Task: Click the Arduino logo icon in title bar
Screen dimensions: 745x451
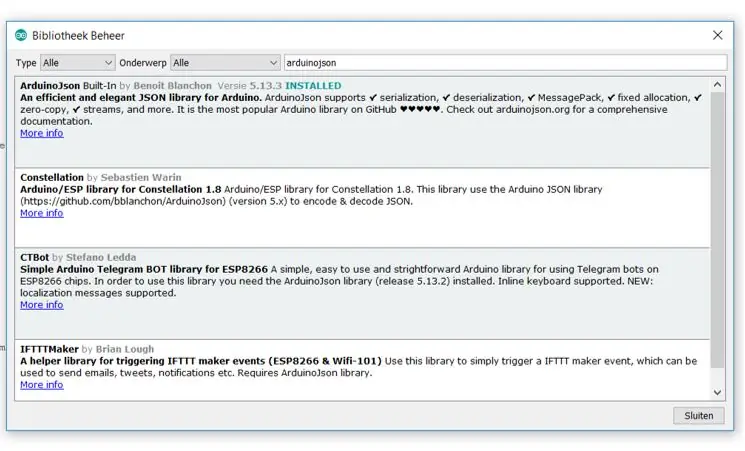Action: 21,35
